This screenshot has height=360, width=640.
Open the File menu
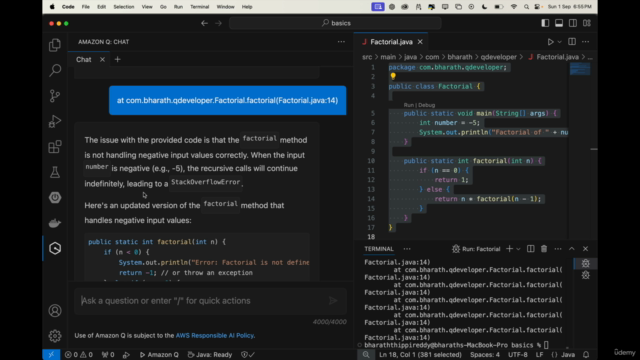(85, 7)
